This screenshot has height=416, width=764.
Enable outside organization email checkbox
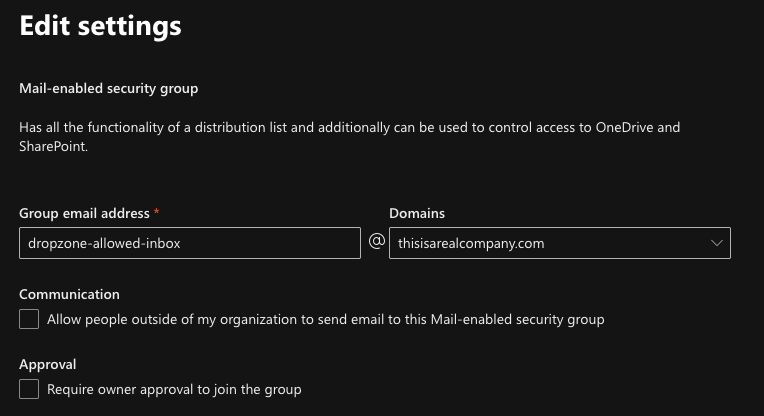pos(30,319)
